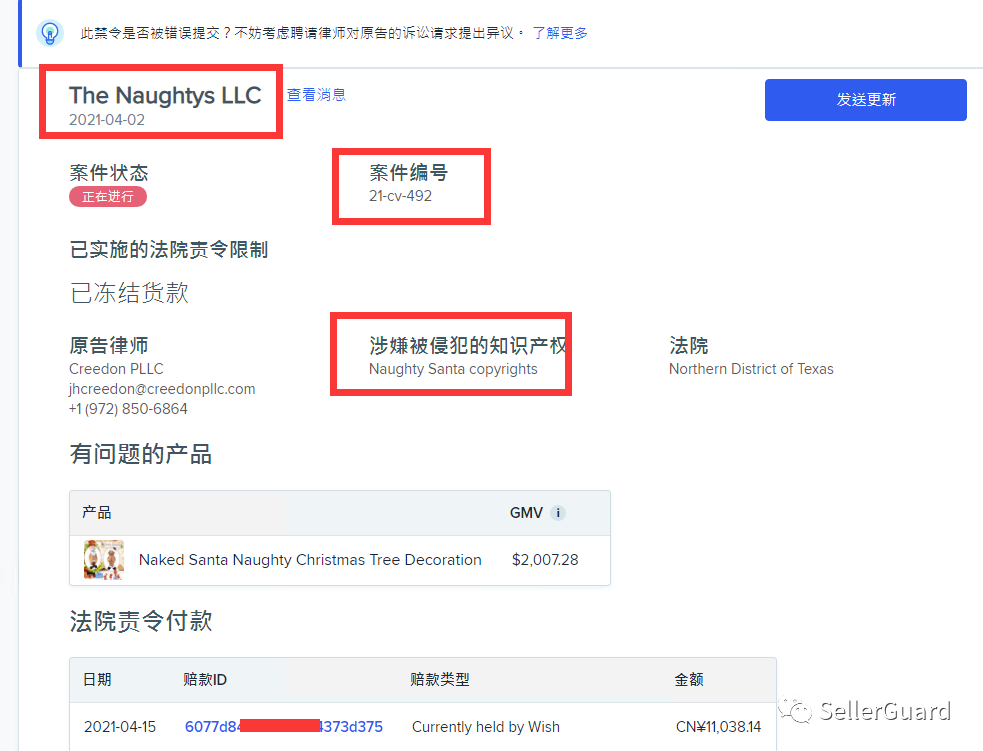
Task: Open the GMV info tooltip icon
Action: coord(557,512)
